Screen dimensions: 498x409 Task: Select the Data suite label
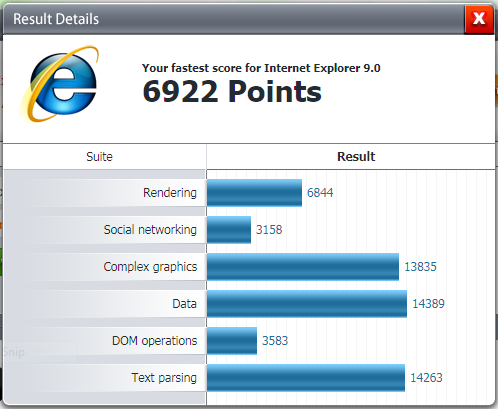(184, 304)
